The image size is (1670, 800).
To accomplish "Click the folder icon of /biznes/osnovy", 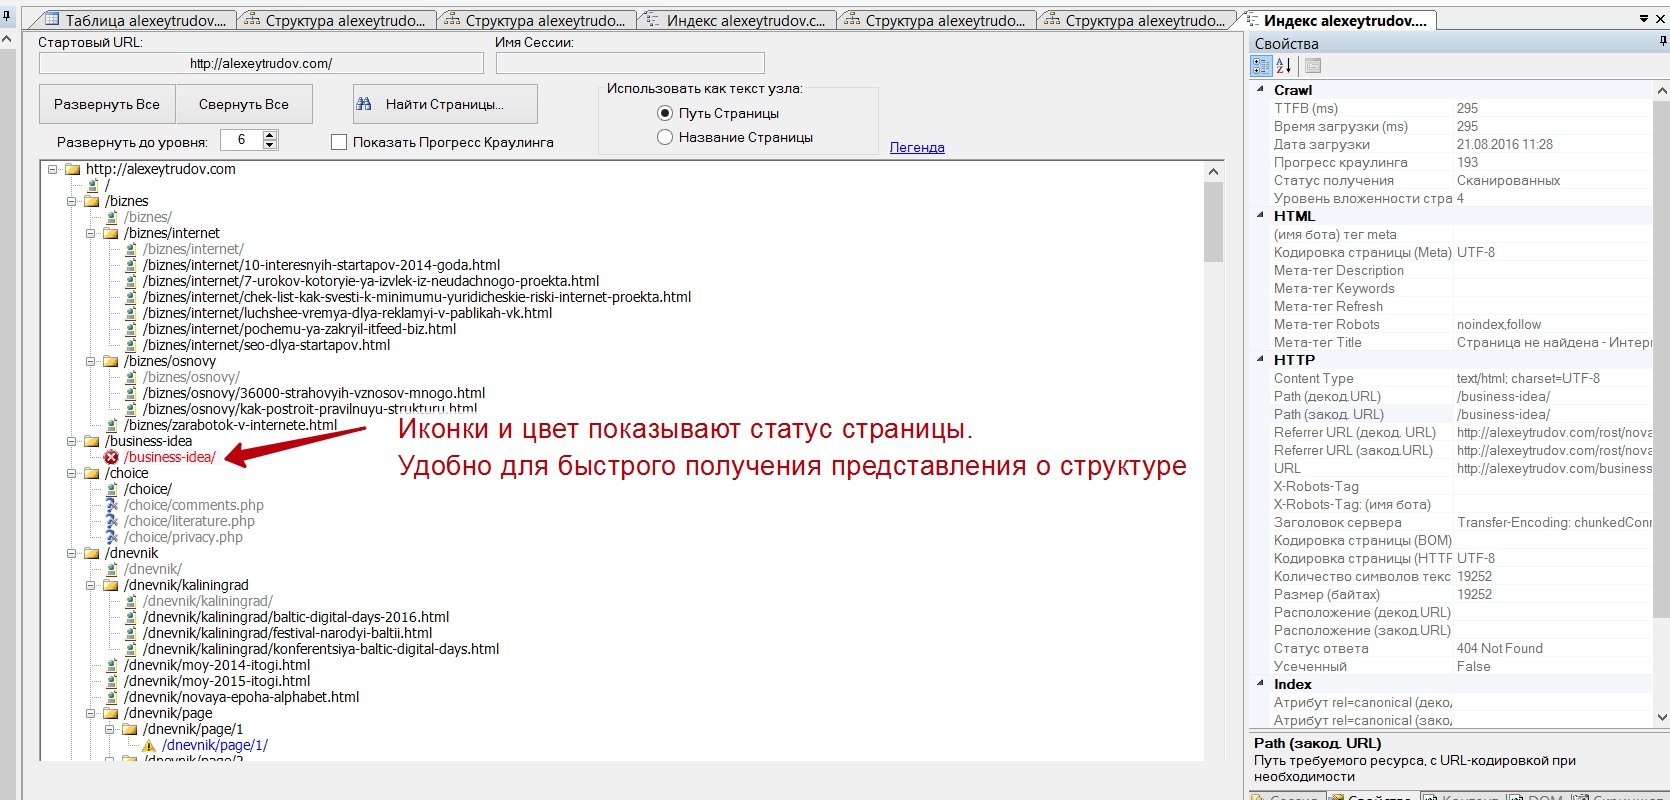I will click(111, 361).
